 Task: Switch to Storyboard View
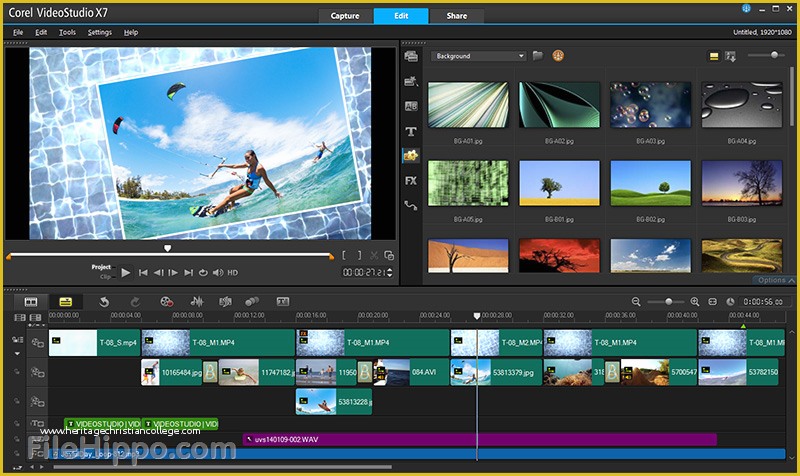(x=31, y=302)
